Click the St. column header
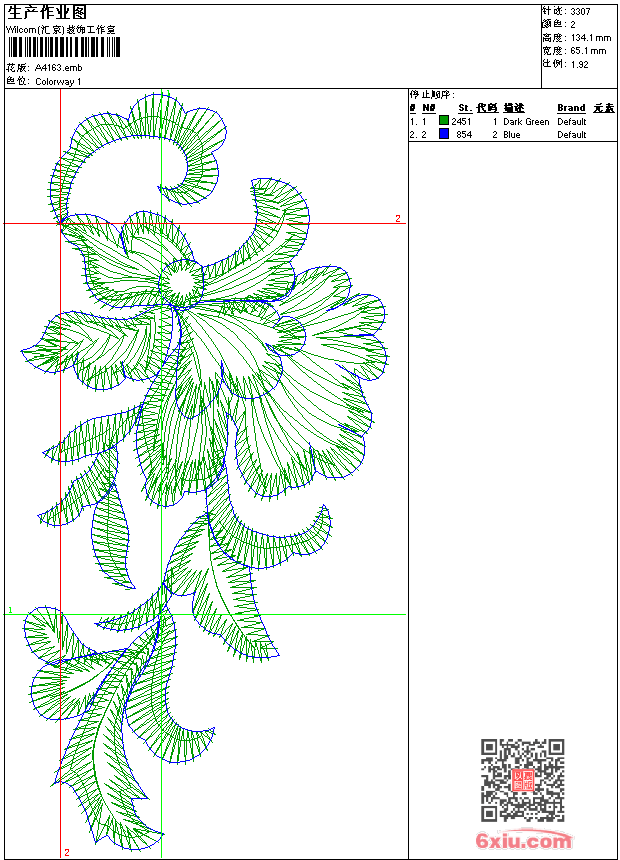The height and width of the screenshot is (860, 620). [464, 108]
